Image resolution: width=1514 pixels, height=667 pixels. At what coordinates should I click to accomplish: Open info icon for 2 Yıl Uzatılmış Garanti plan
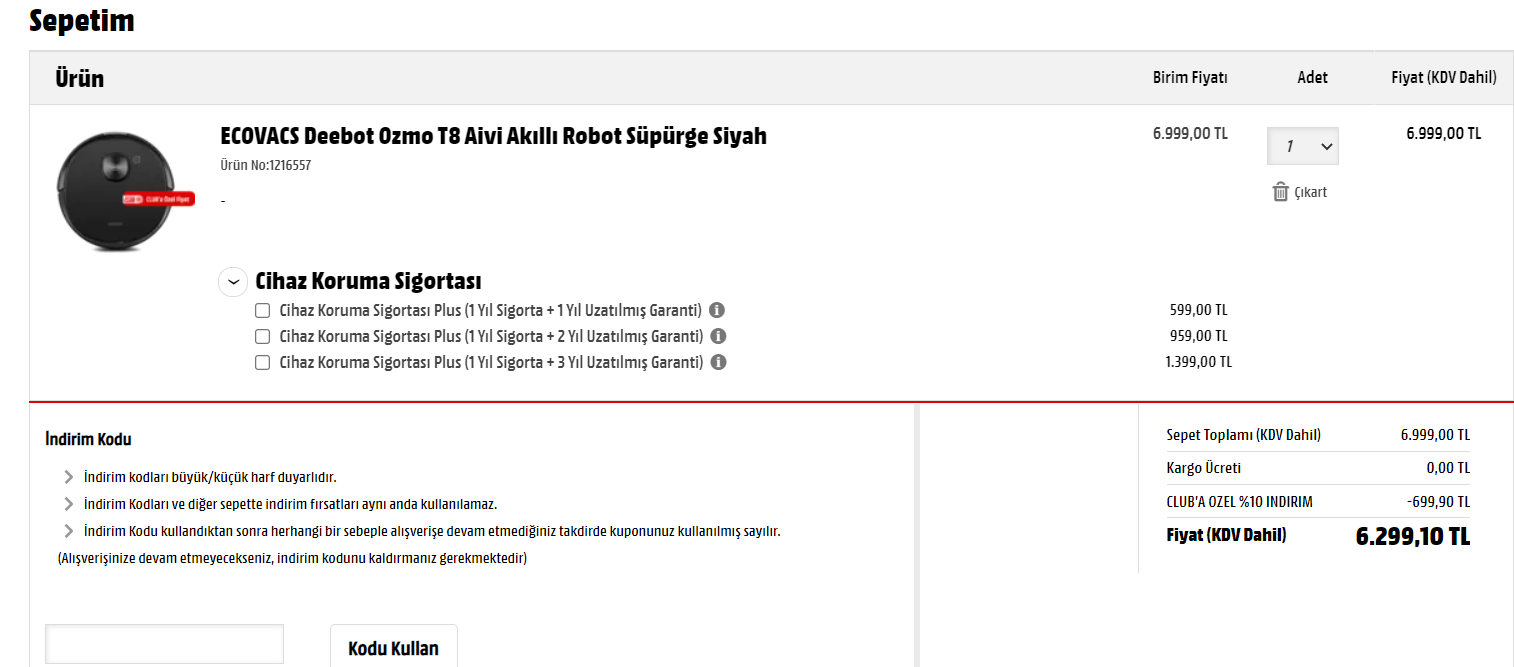tap(718, 336)
